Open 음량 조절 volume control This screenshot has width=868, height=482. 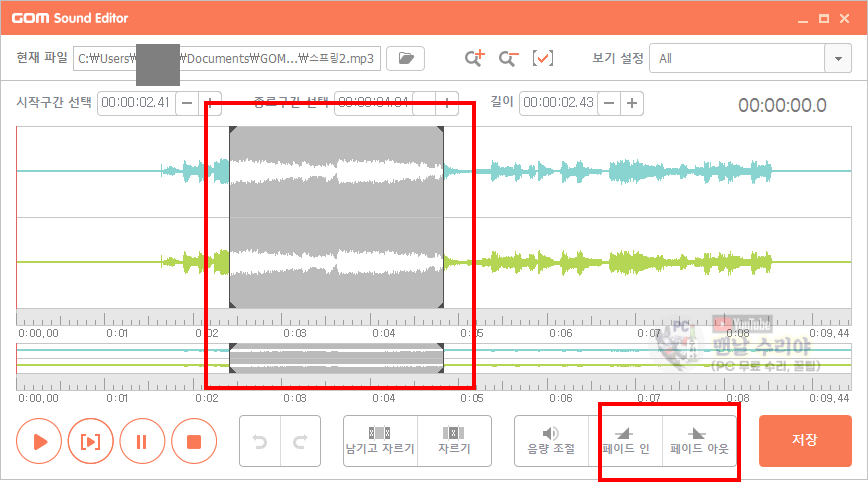(551, 441)
